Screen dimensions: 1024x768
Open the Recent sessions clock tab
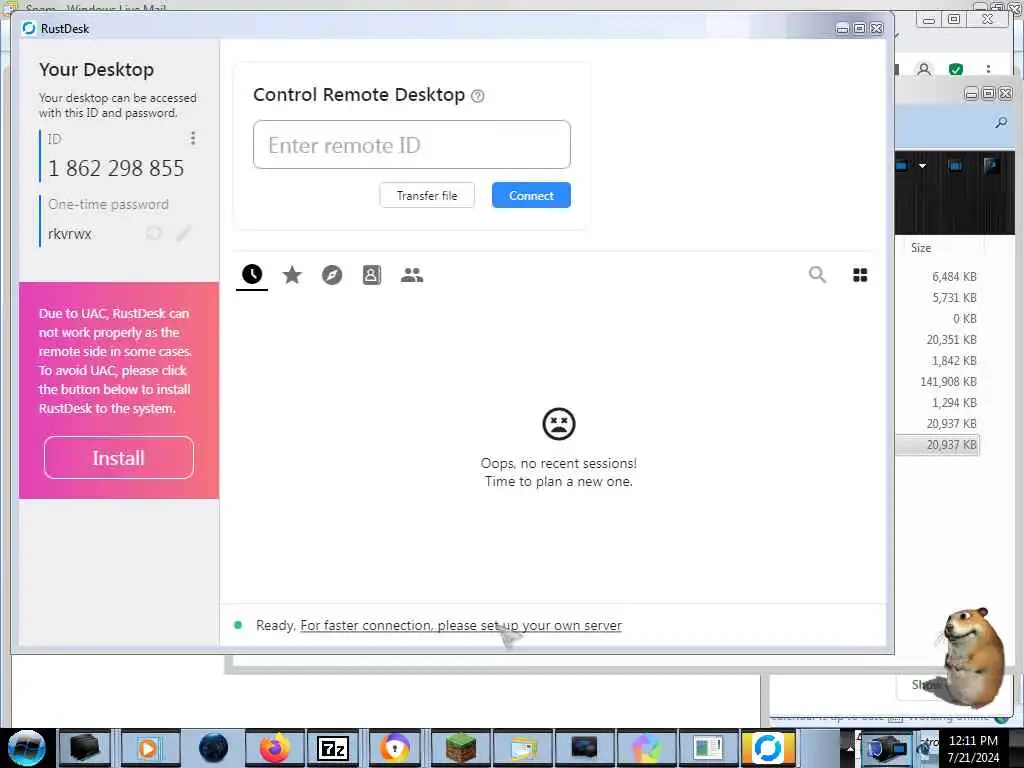click(252, 274)
